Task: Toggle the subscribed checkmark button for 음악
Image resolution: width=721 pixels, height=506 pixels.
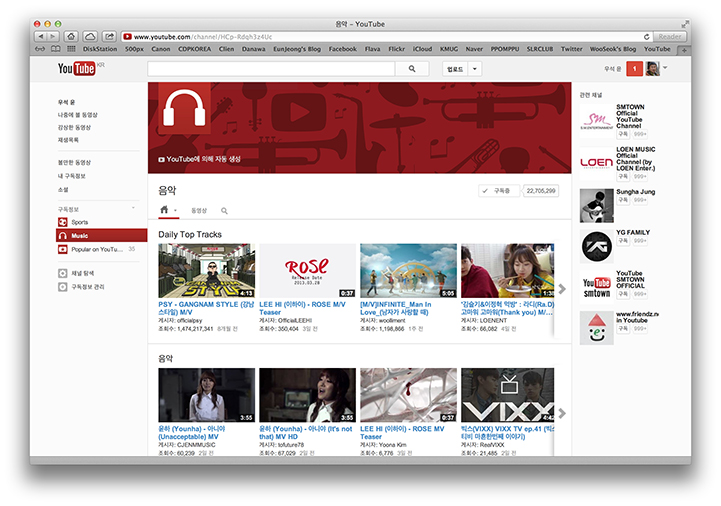Action: pyautogui.click(x=499, y=190)
